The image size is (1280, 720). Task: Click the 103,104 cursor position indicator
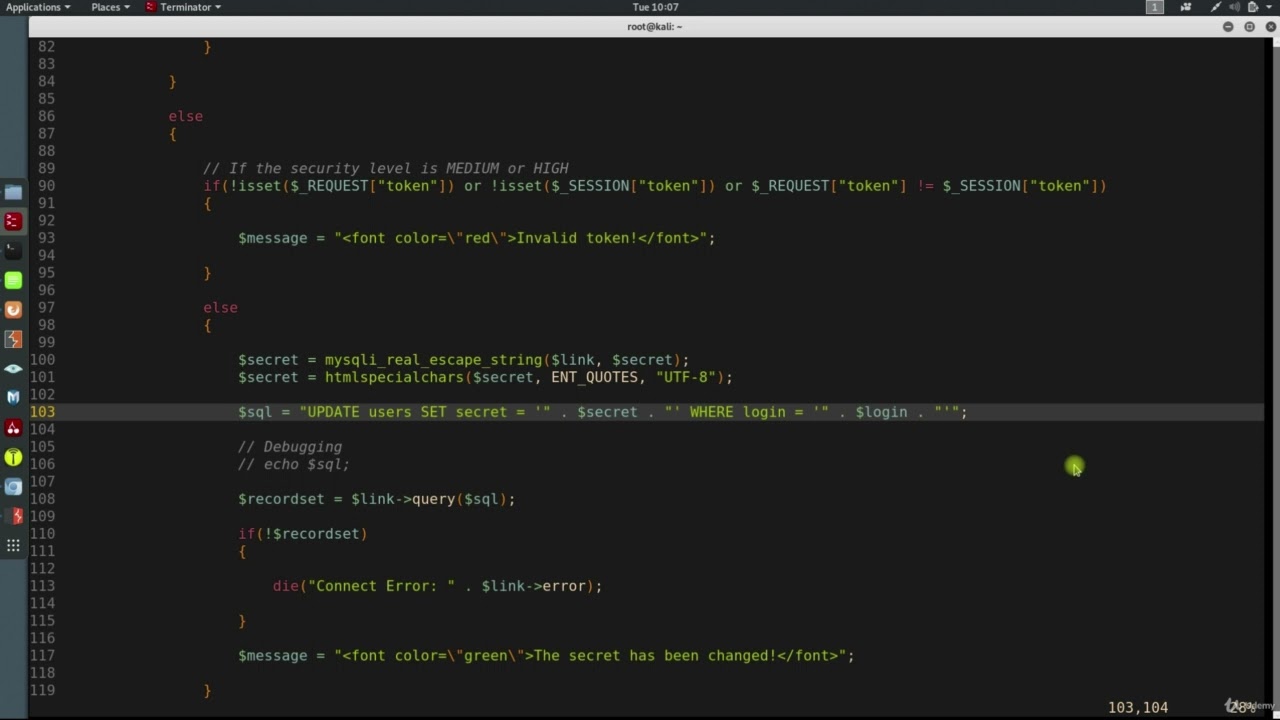[x=1138, y=707]
